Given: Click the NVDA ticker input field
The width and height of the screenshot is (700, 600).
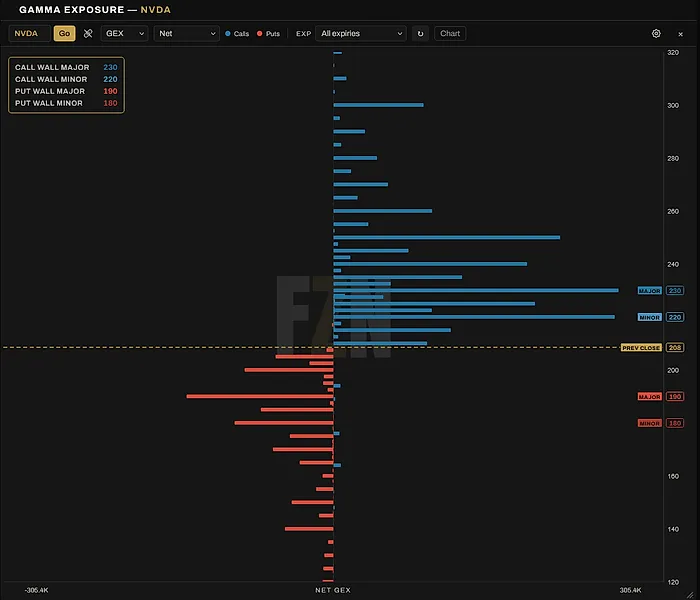Looking at the screenshot, I should coord(29,33).
